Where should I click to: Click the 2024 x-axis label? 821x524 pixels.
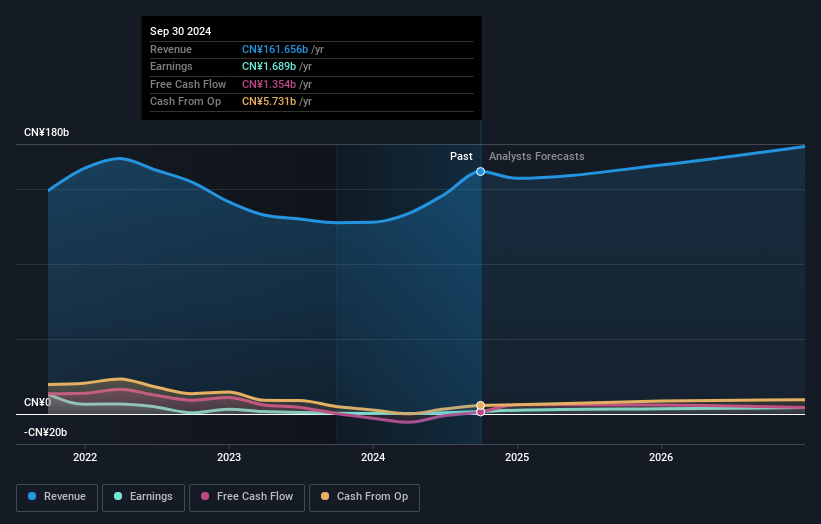click(373, 458)
